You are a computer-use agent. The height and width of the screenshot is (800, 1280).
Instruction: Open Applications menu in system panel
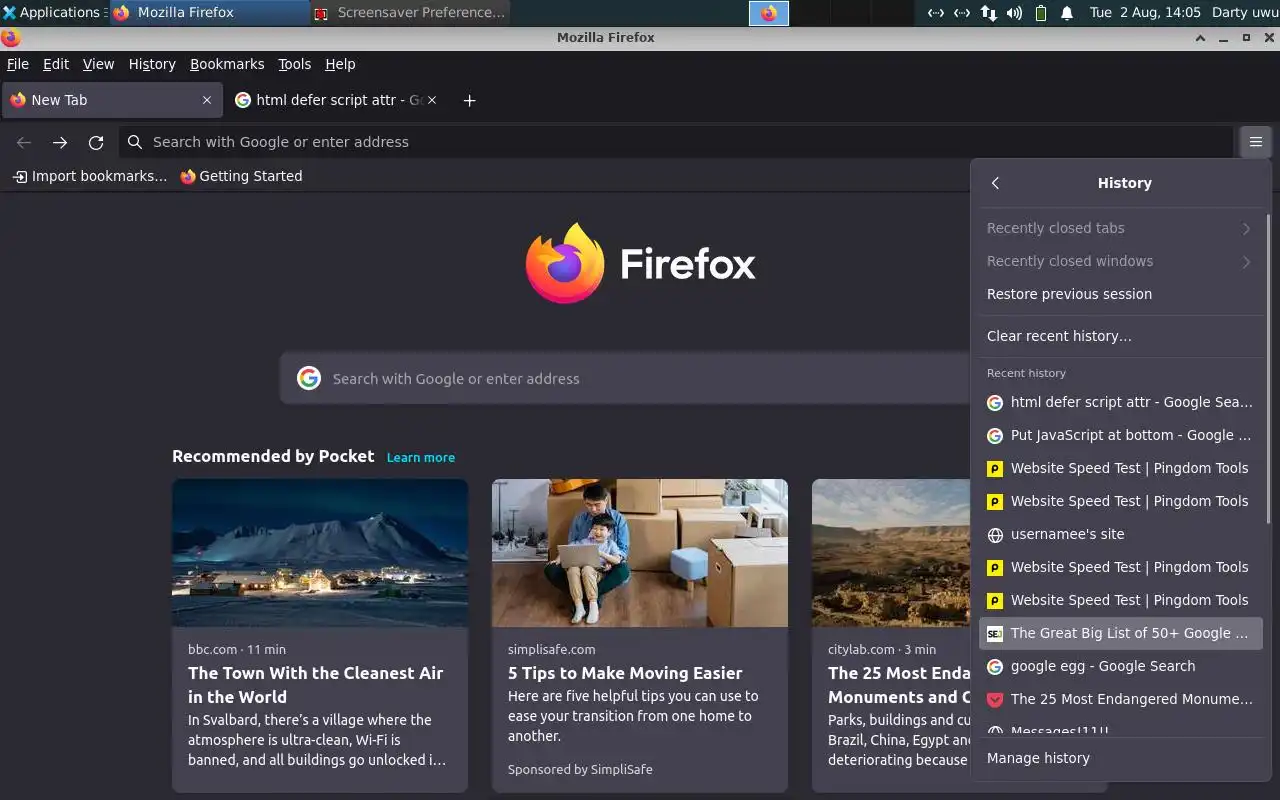click(x=52, y=13)
